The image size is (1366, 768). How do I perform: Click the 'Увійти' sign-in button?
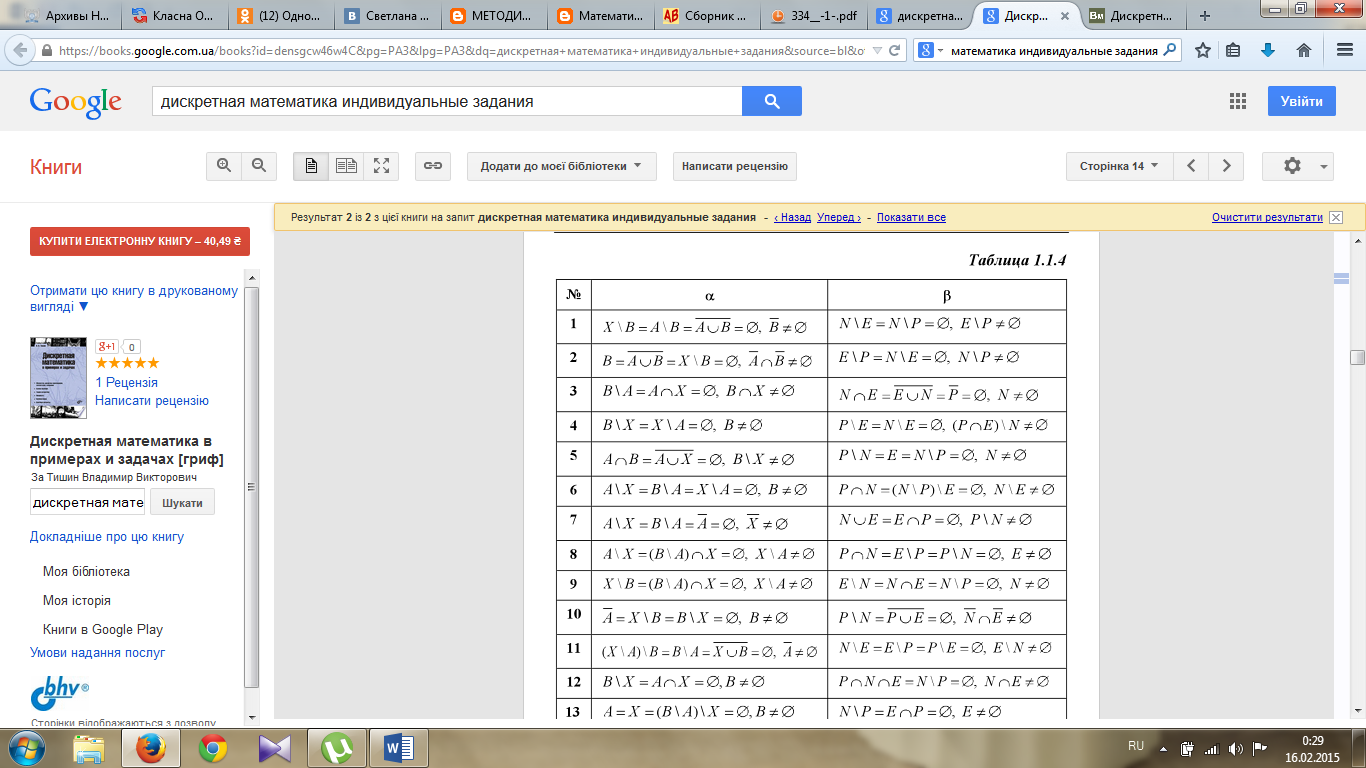click(1301, 101)
